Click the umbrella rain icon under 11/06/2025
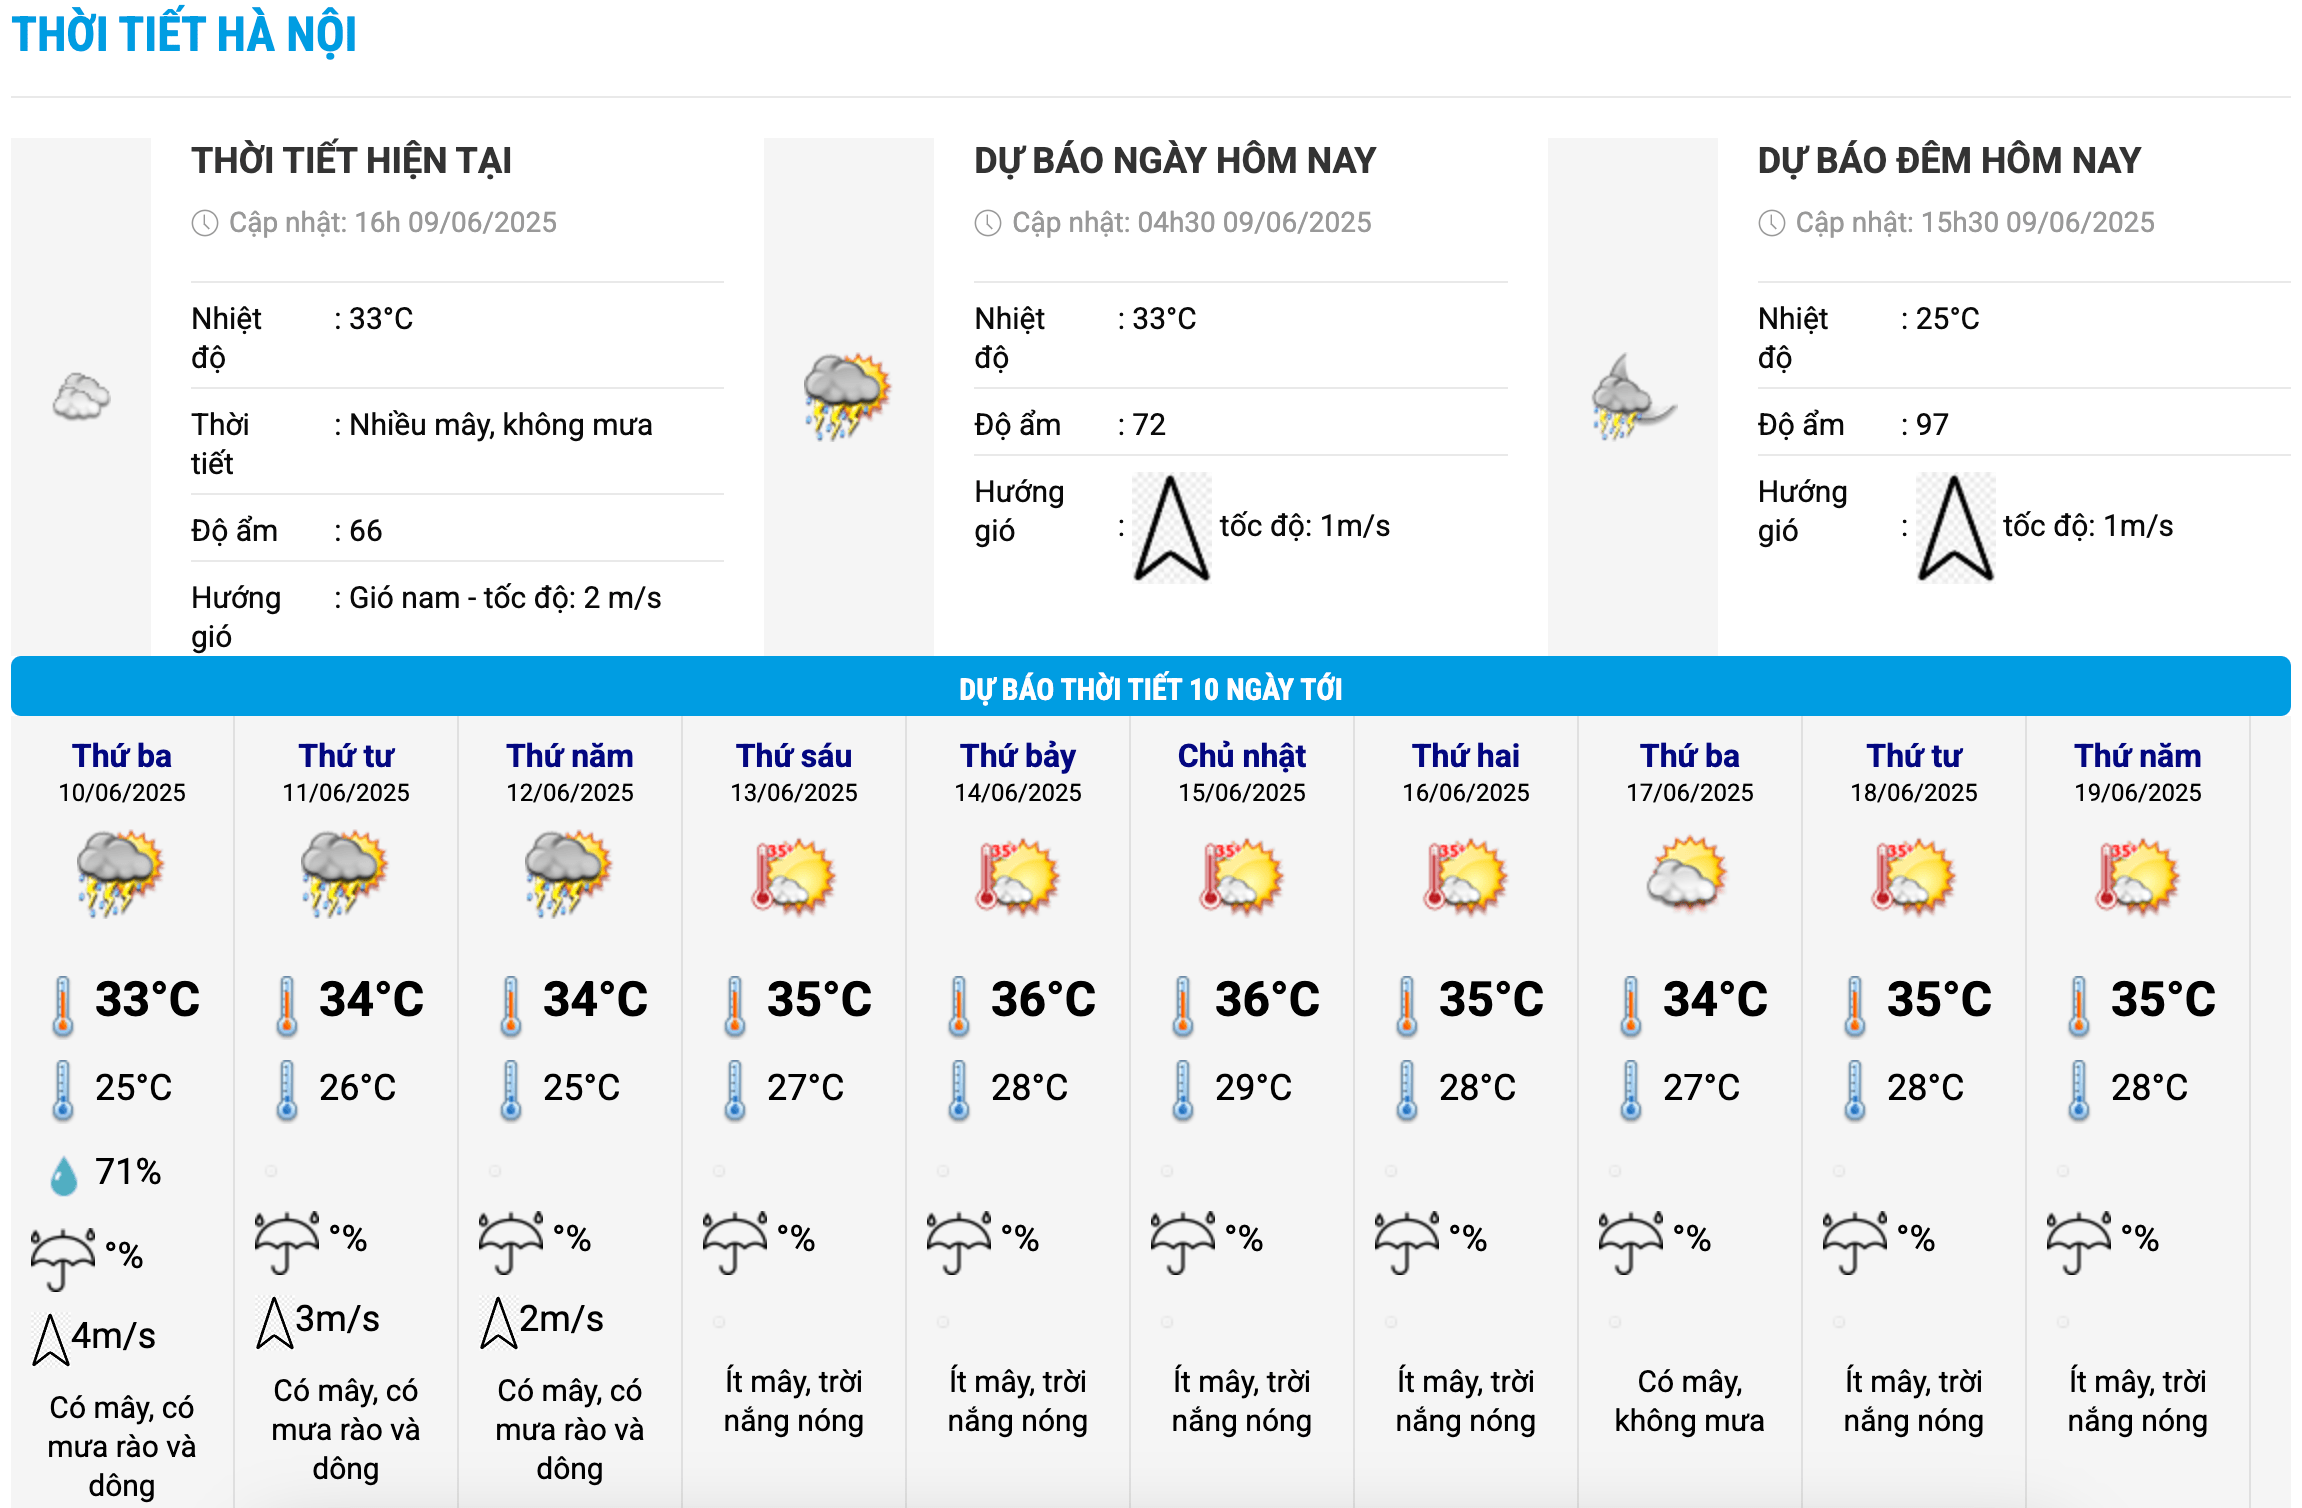This screenshot has width=2302, height=1508. pyautogui.click(x=286, y=1241)
